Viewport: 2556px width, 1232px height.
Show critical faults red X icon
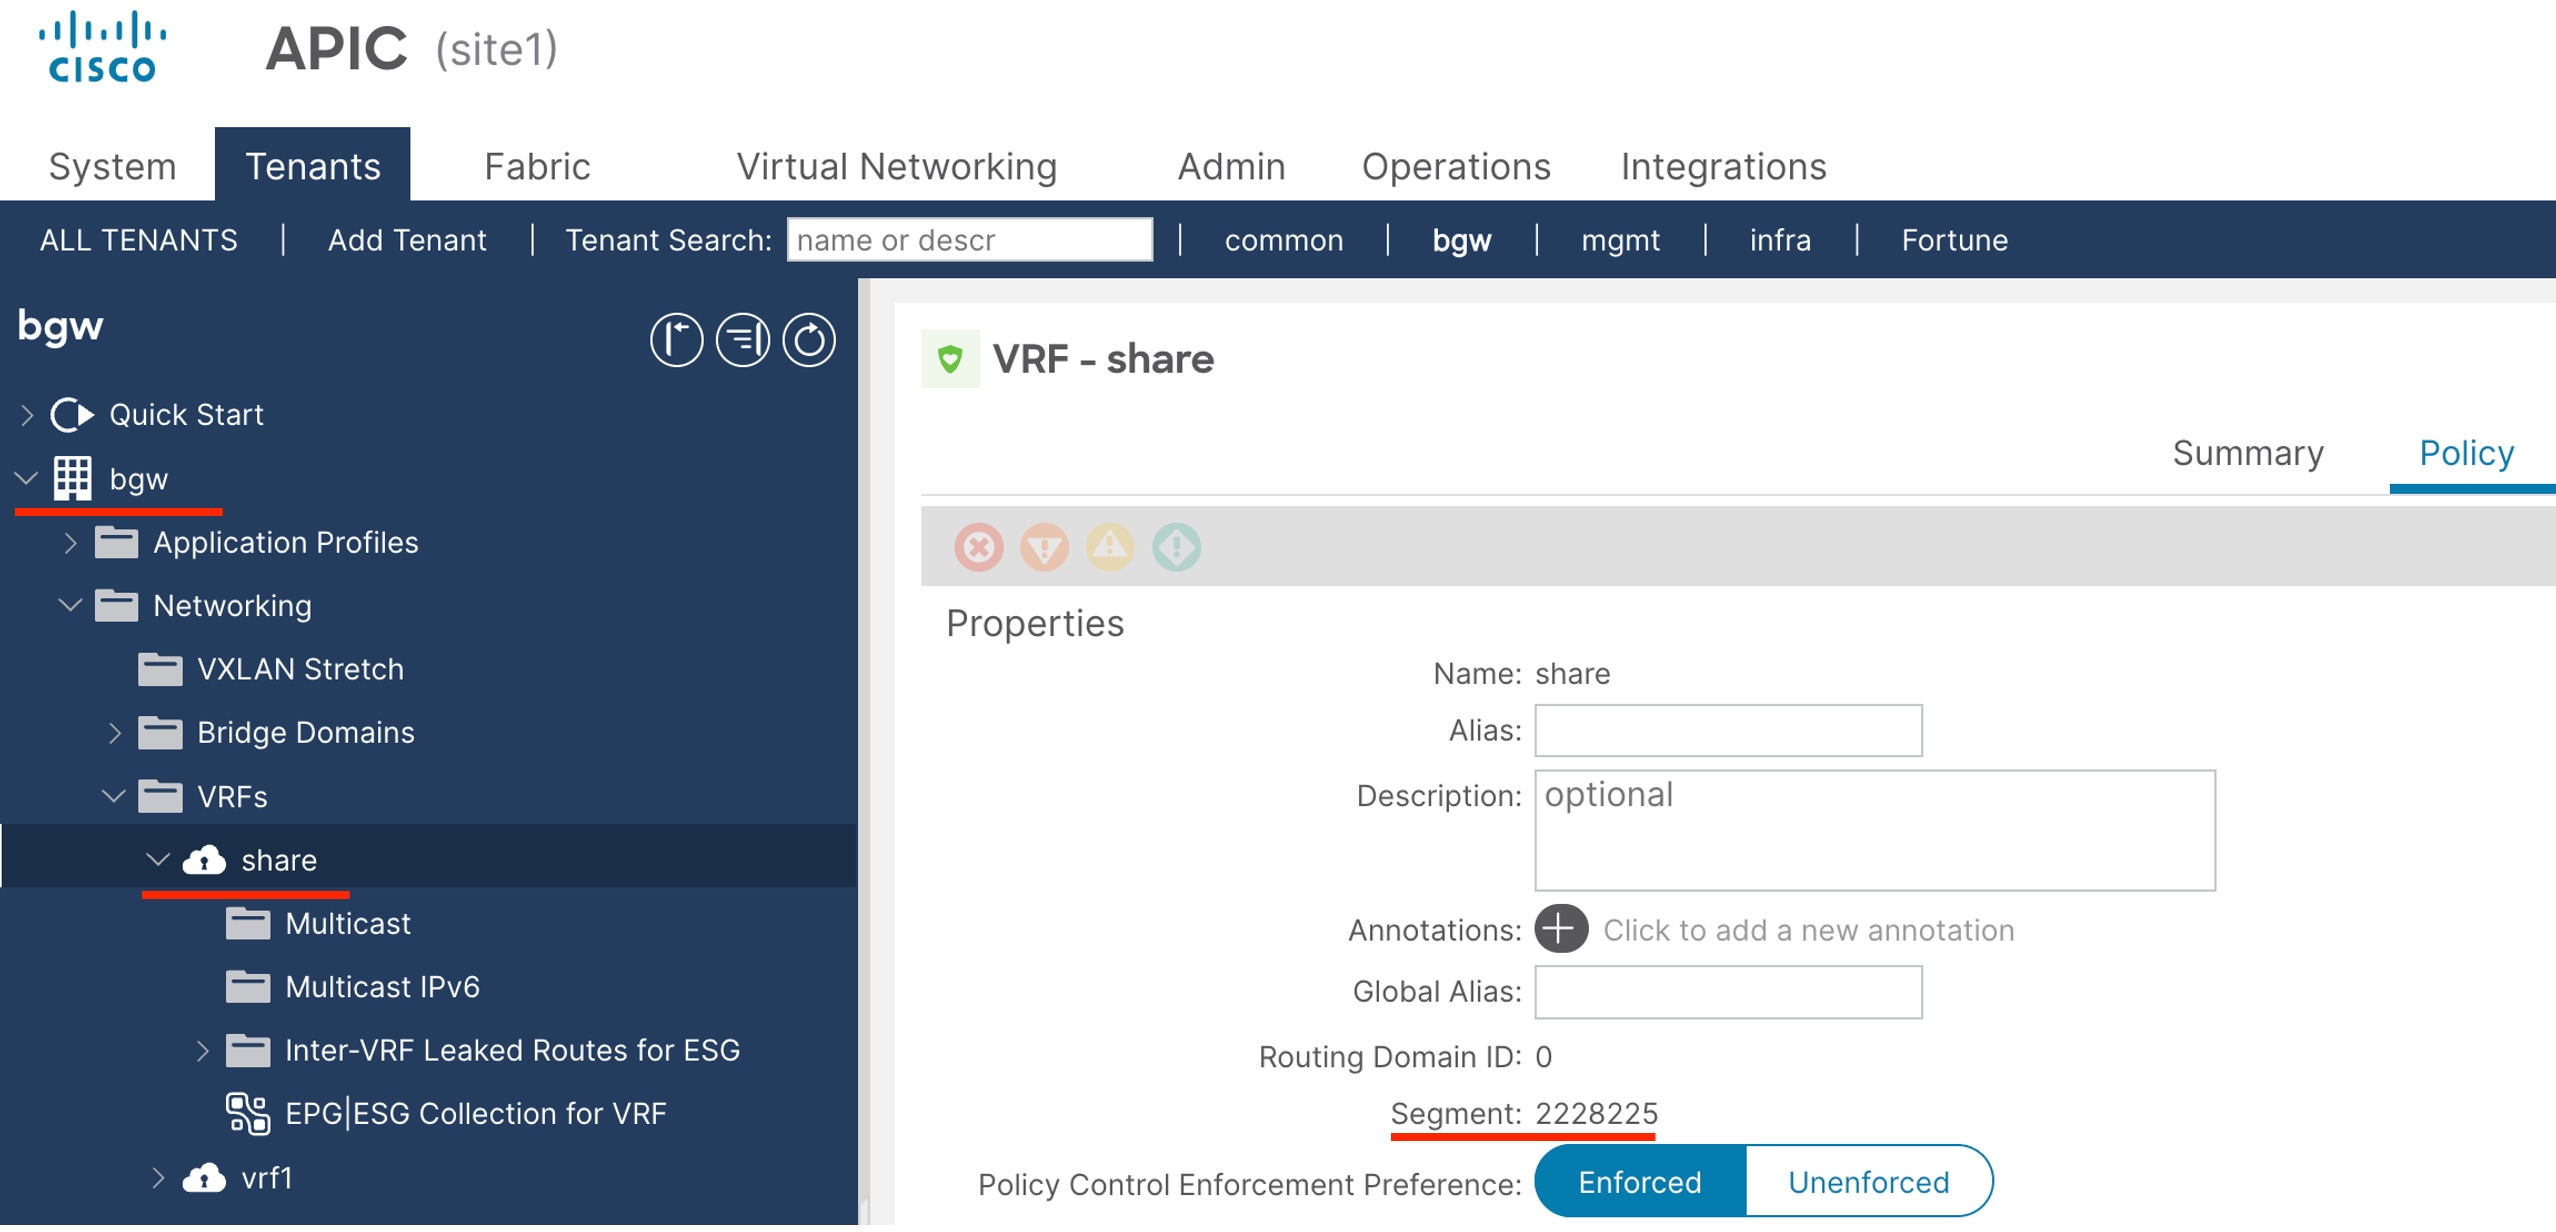pos(978,546)
